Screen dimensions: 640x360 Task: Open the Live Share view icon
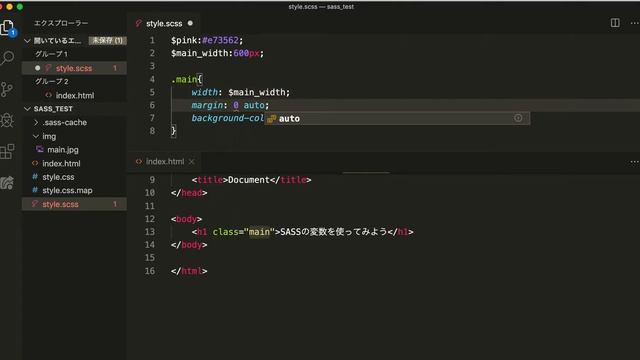coord(7,183)
